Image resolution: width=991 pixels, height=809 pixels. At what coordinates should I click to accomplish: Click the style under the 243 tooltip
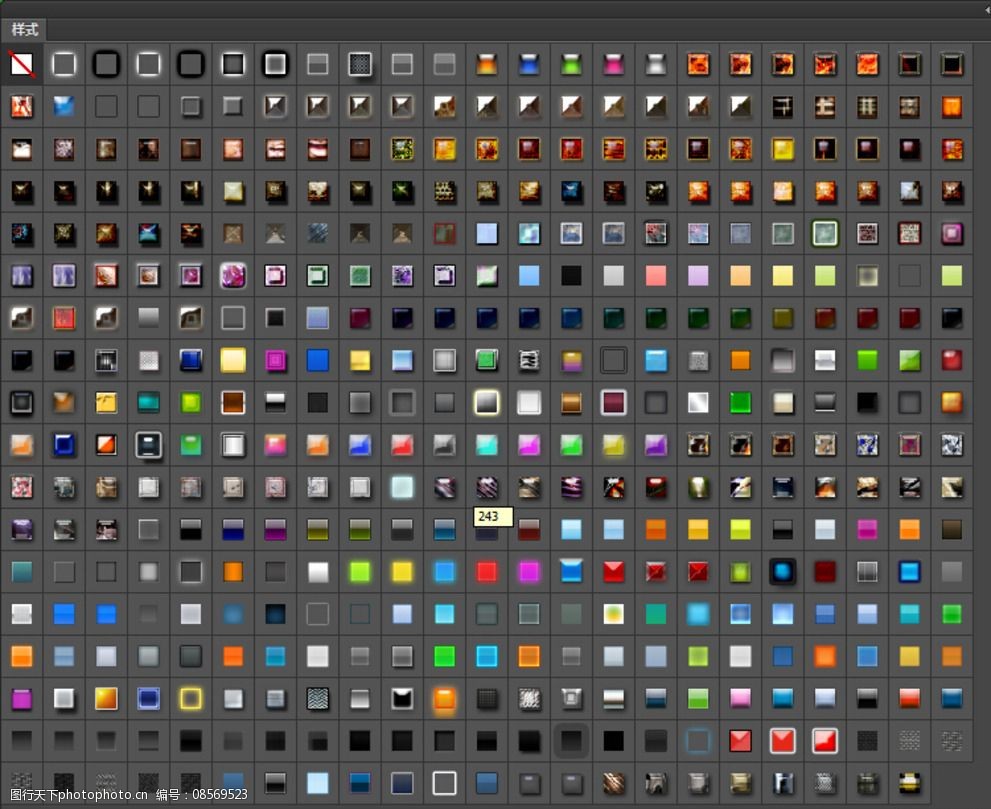(x=487, y=530)
